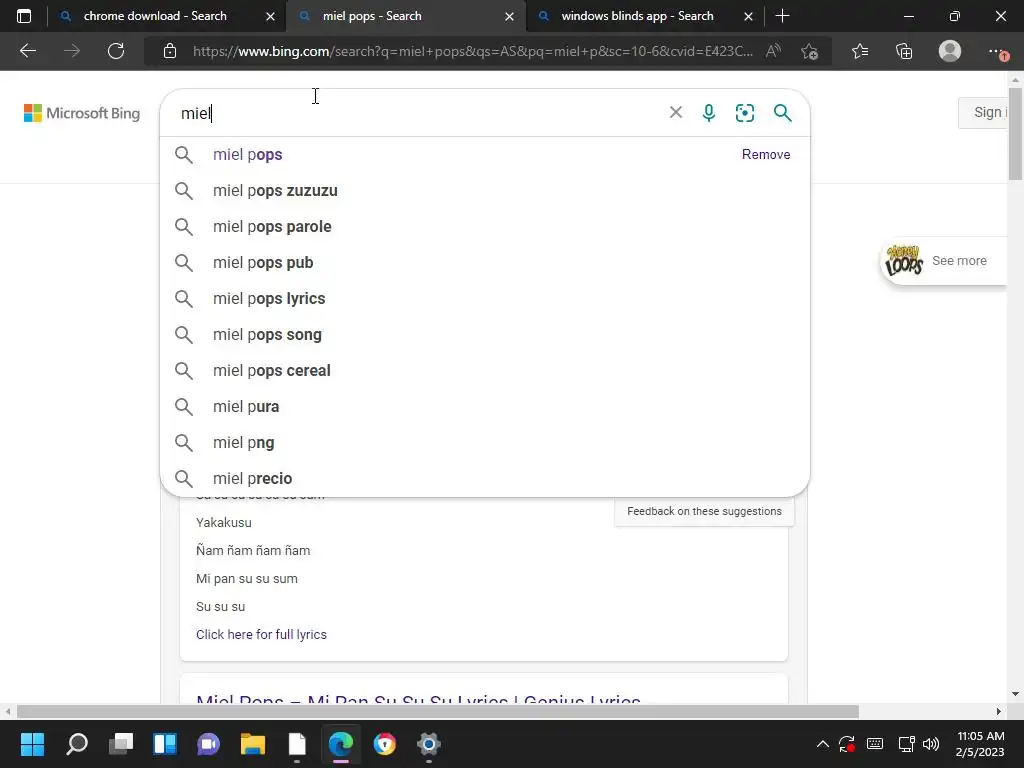Viewport: 1024px width, 768px height.
Task: Open Read aloud from address bar
Action: tap(773, 51)
